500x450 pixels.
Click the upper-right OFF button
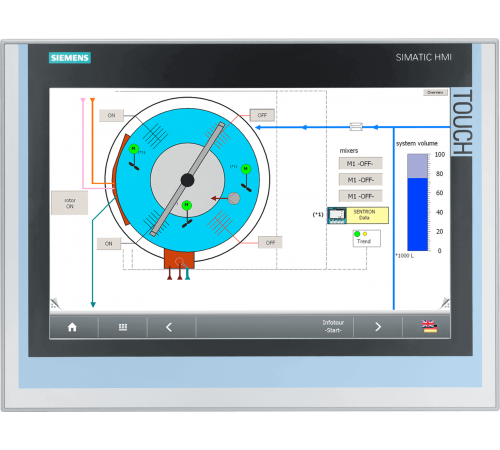(x=262, y=115)
